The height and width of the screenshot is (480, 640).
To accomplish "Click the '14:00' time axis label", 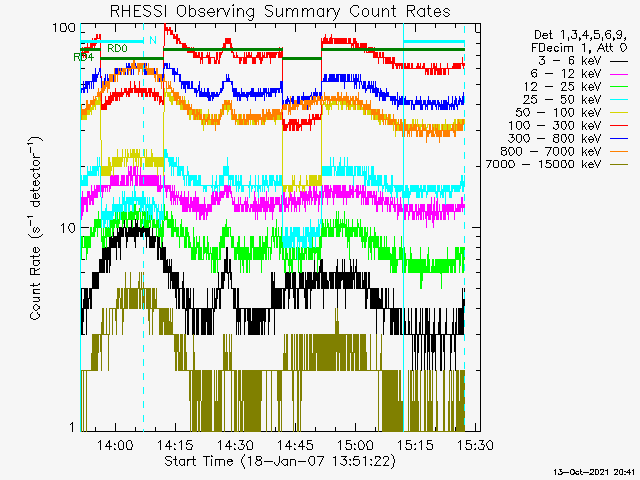I will pyautogui.click(x=115, y=445).
